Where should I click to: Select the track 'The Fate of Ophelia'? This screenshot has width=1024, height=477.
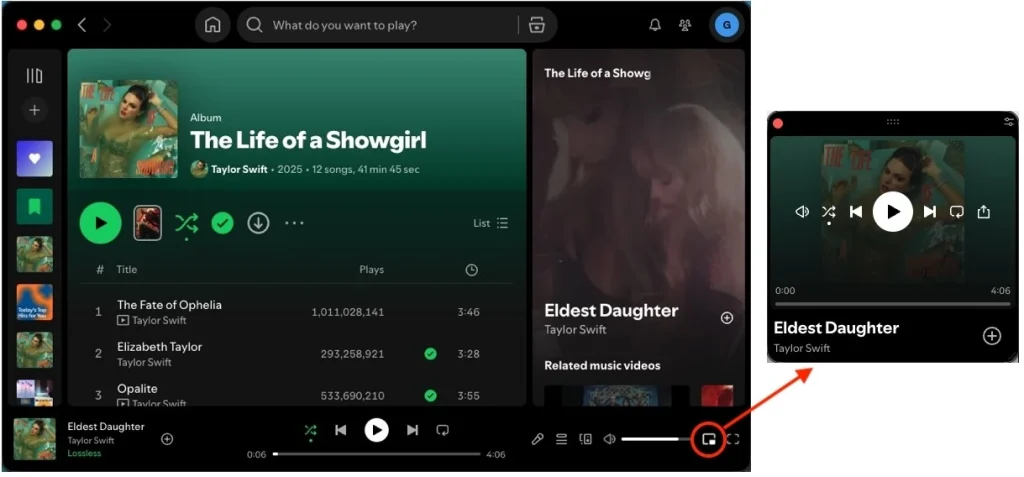click(169, 304)
